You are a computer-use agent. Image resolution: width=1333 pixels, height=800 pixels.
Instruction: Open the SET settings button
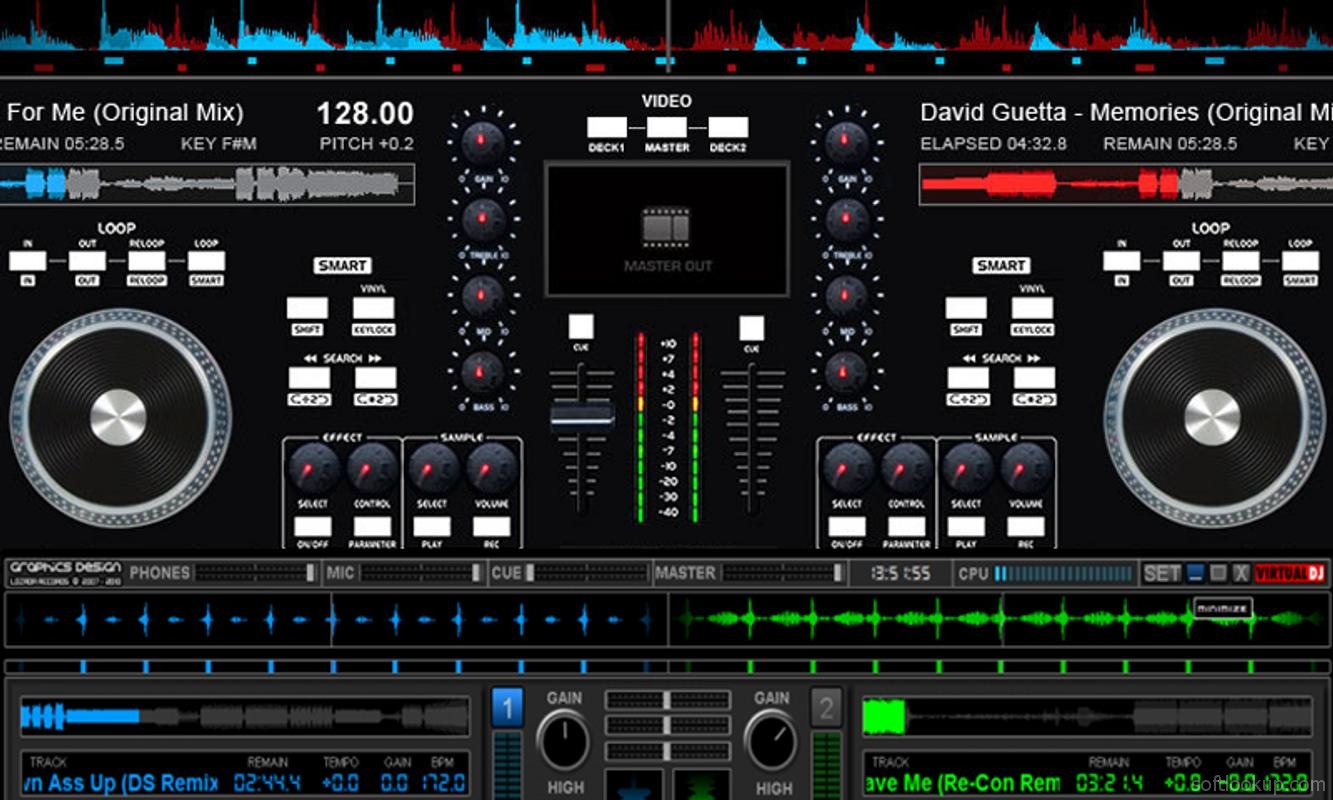tap(1162, 573)
